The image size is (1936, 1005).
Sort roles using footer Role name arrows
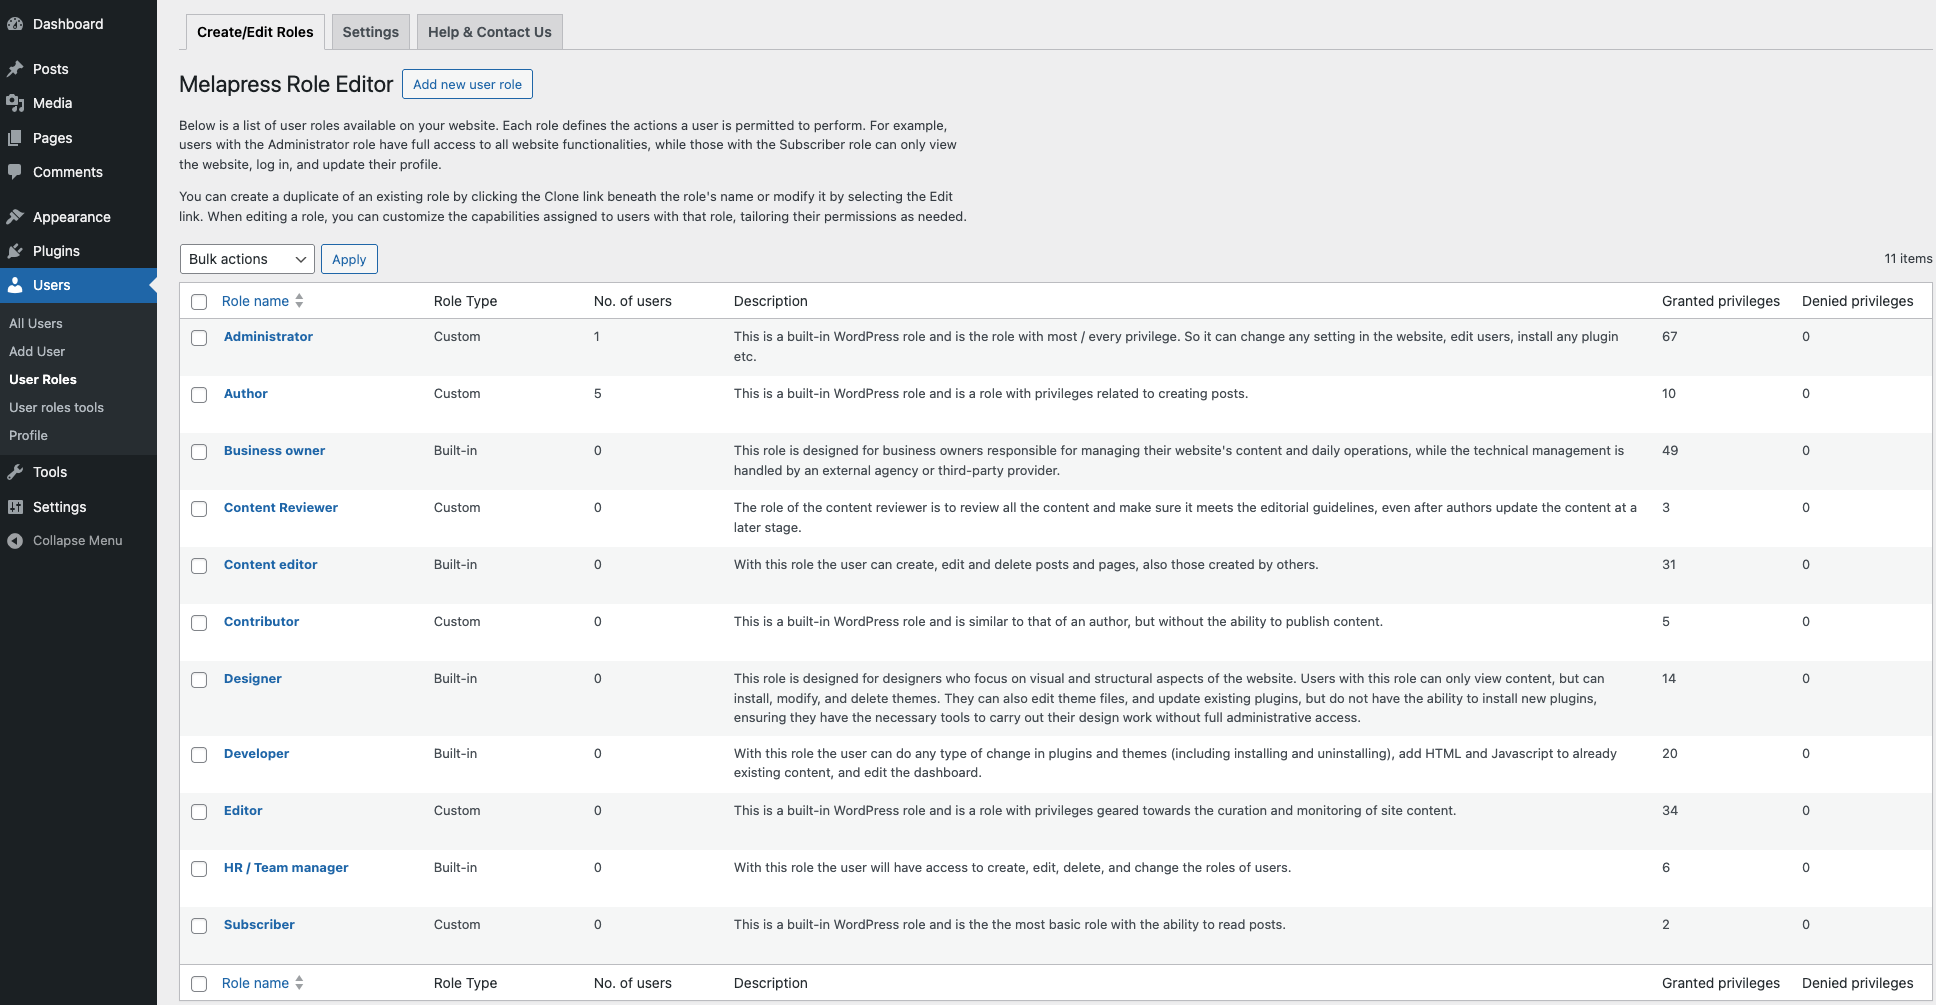coord(299,983)
